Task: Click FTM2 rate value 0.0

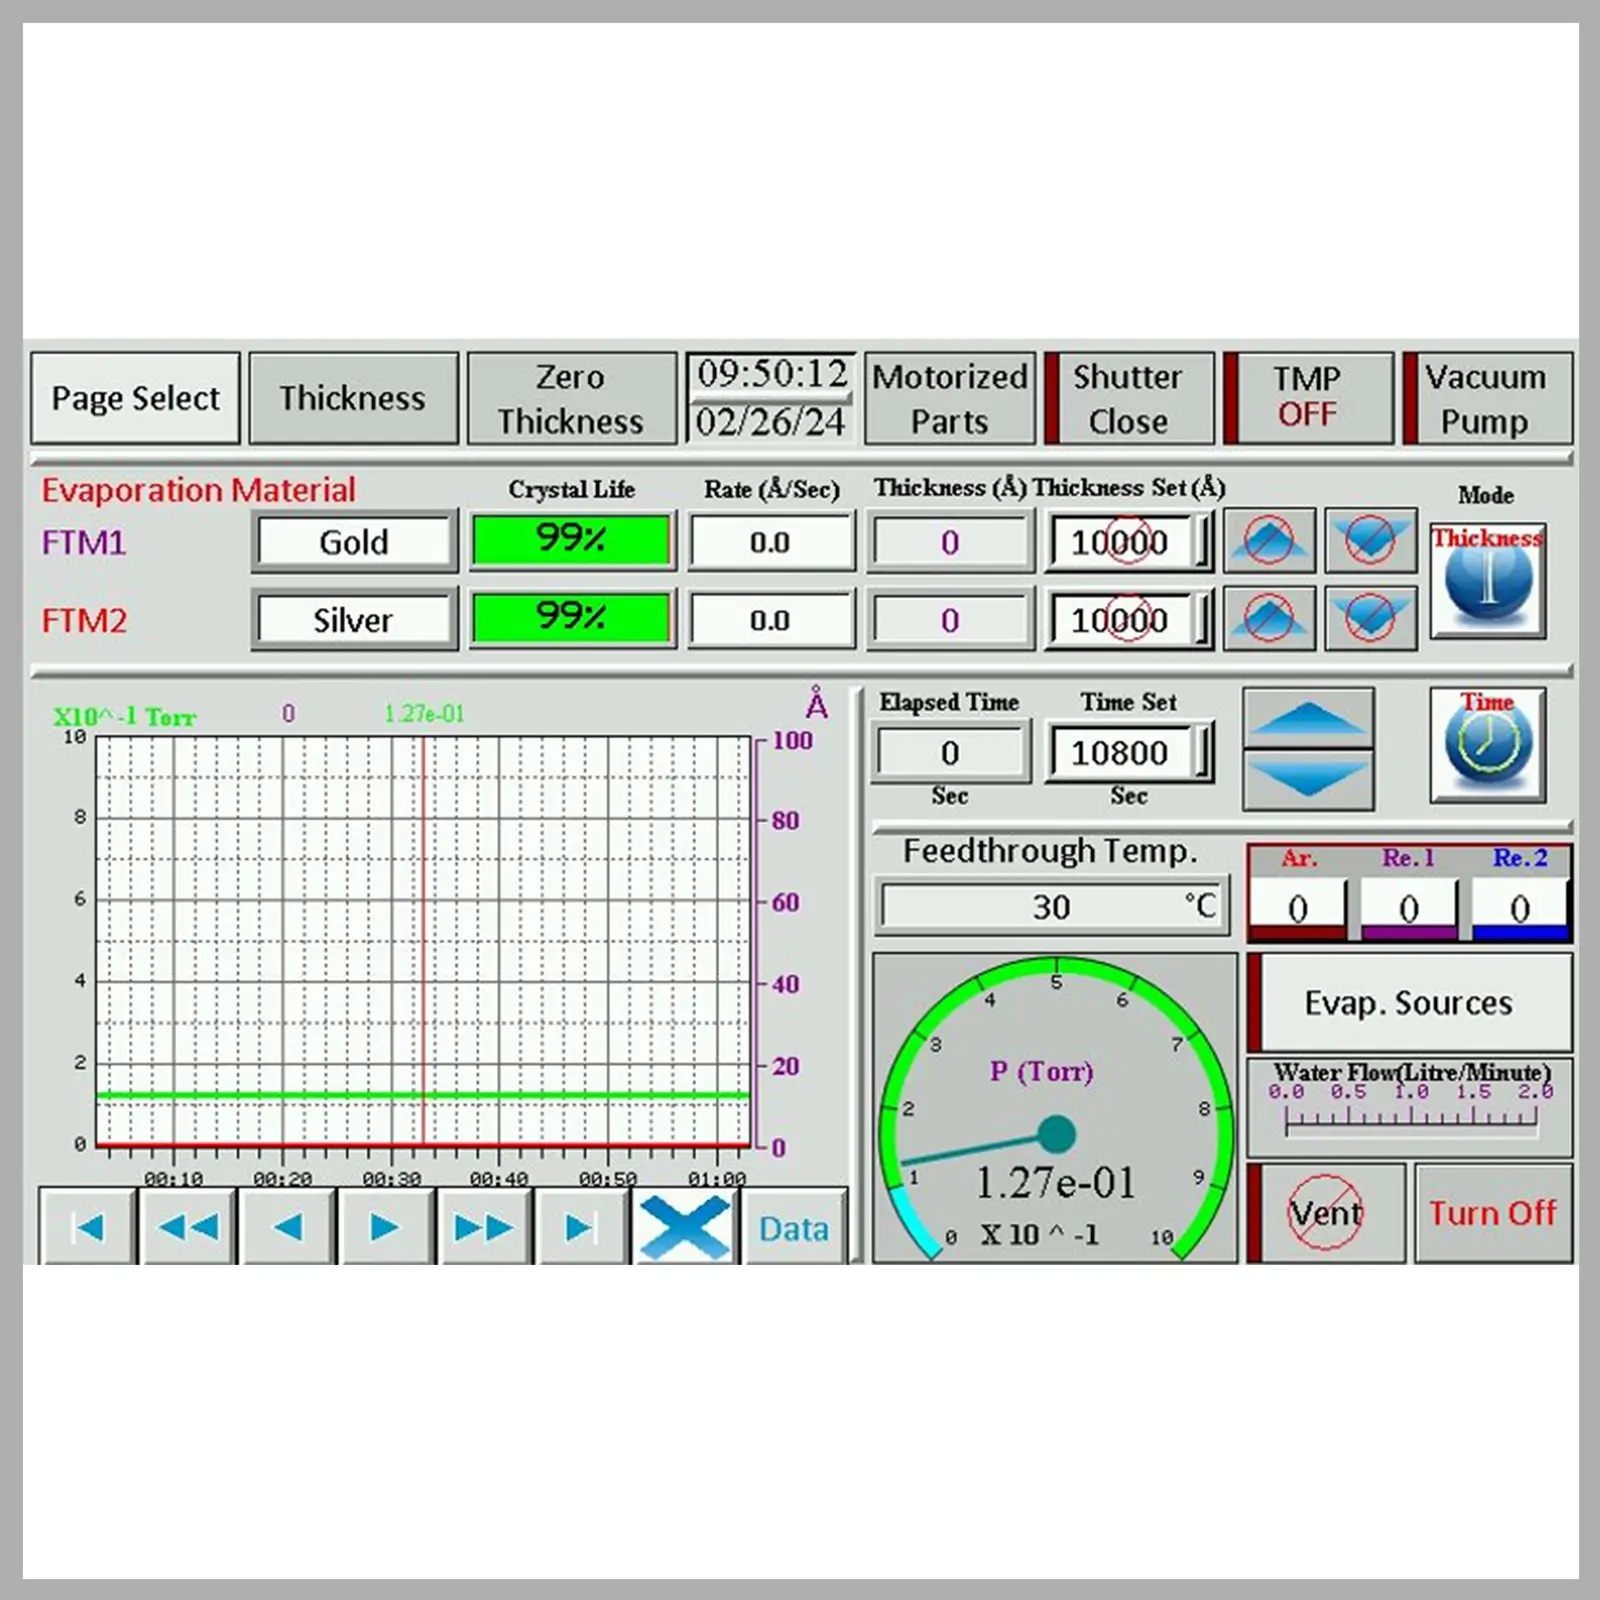Action: coord(770,620)
